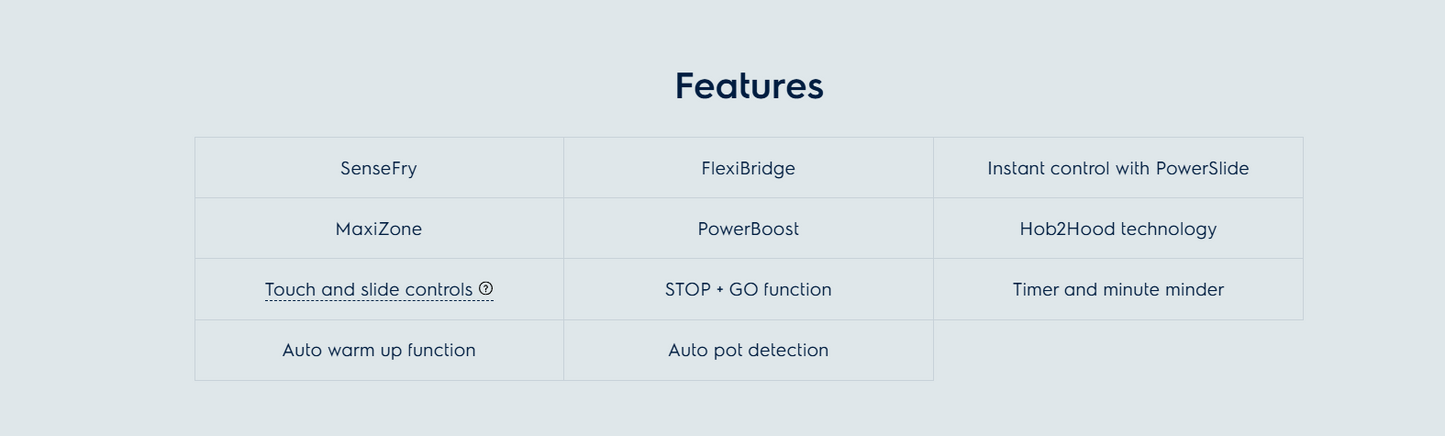Viewport: 1445px width, 436px height.
Task: Click the Features heading
Action: coord(749,86)
